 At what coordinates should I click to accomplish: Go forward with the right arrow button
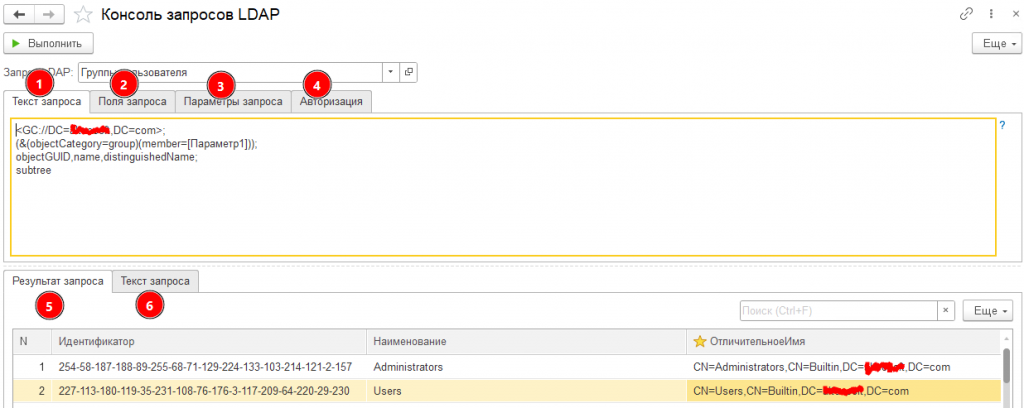tap(50, 14)
